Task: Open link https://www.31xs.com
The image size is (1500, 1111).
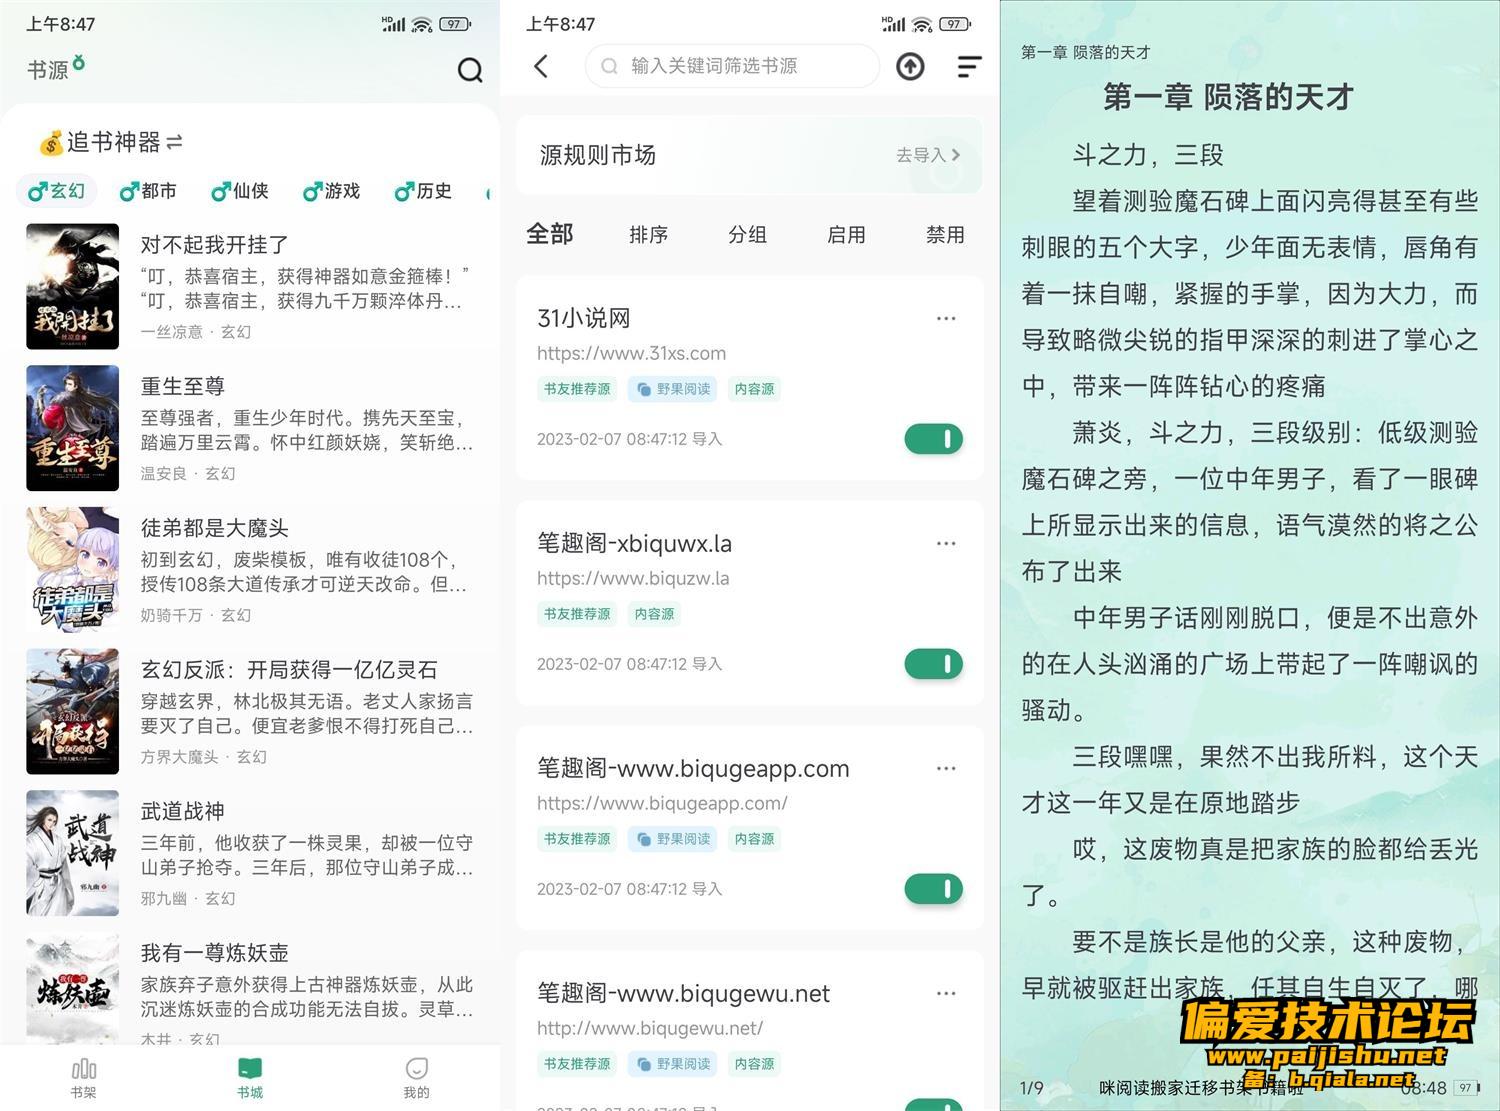Action: [x=631, y=353]
